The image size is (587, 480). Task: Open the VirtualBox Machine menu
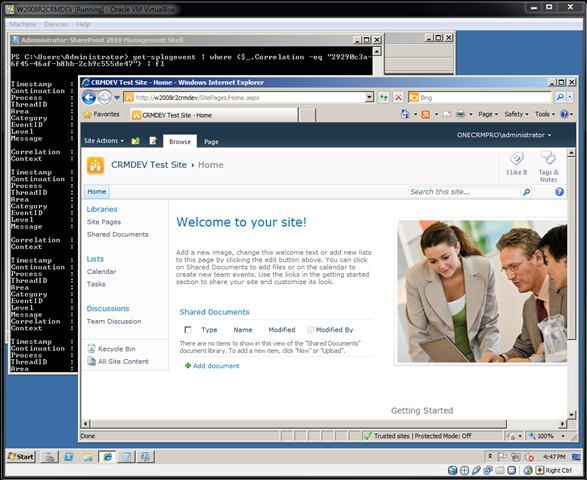click(22, 24)
